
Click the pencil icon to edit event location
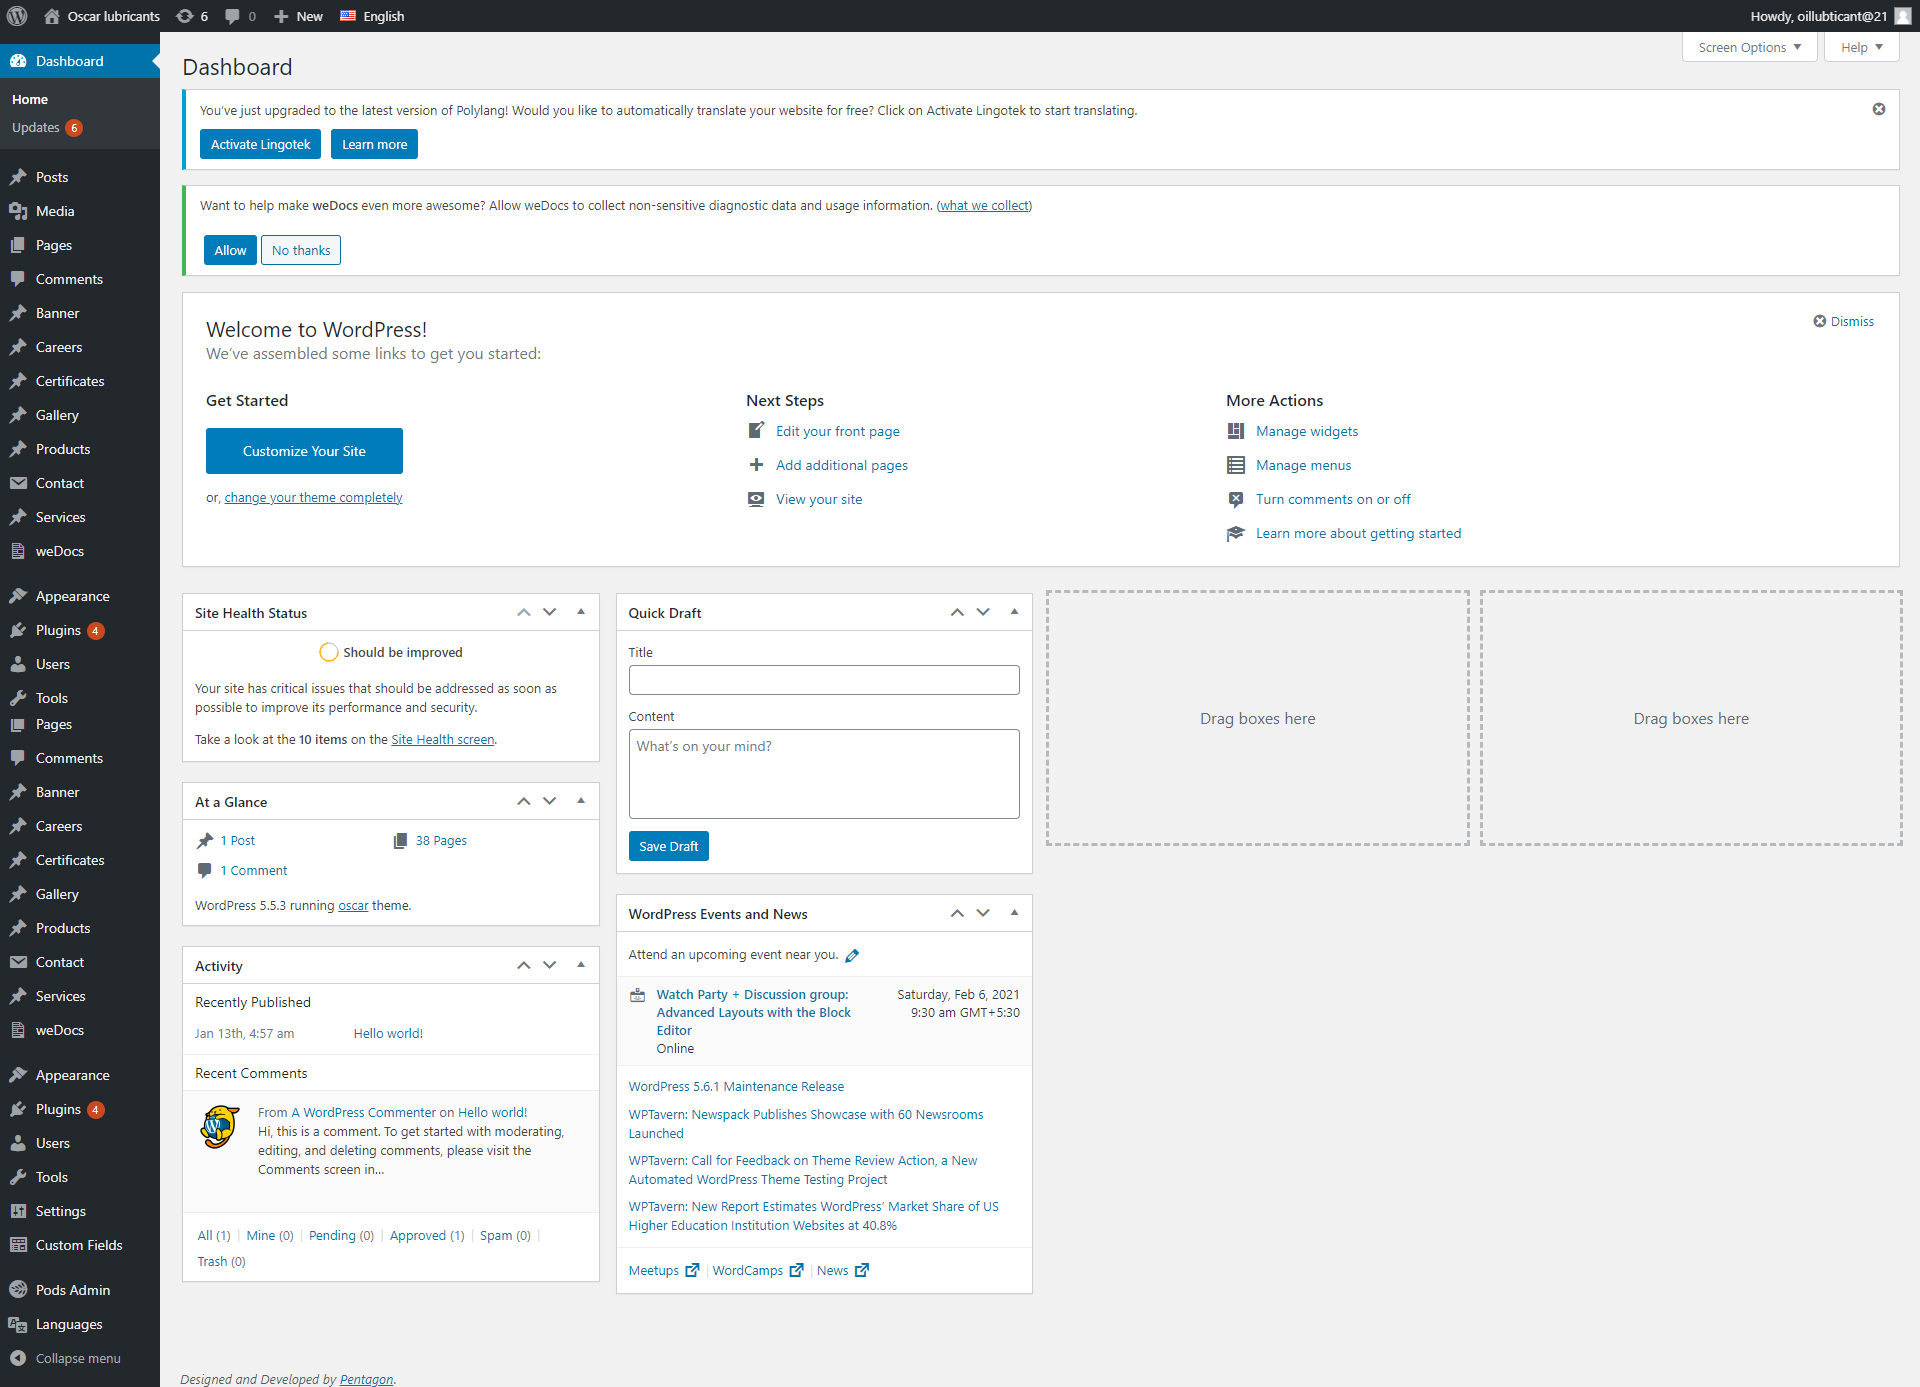(852, 955)
